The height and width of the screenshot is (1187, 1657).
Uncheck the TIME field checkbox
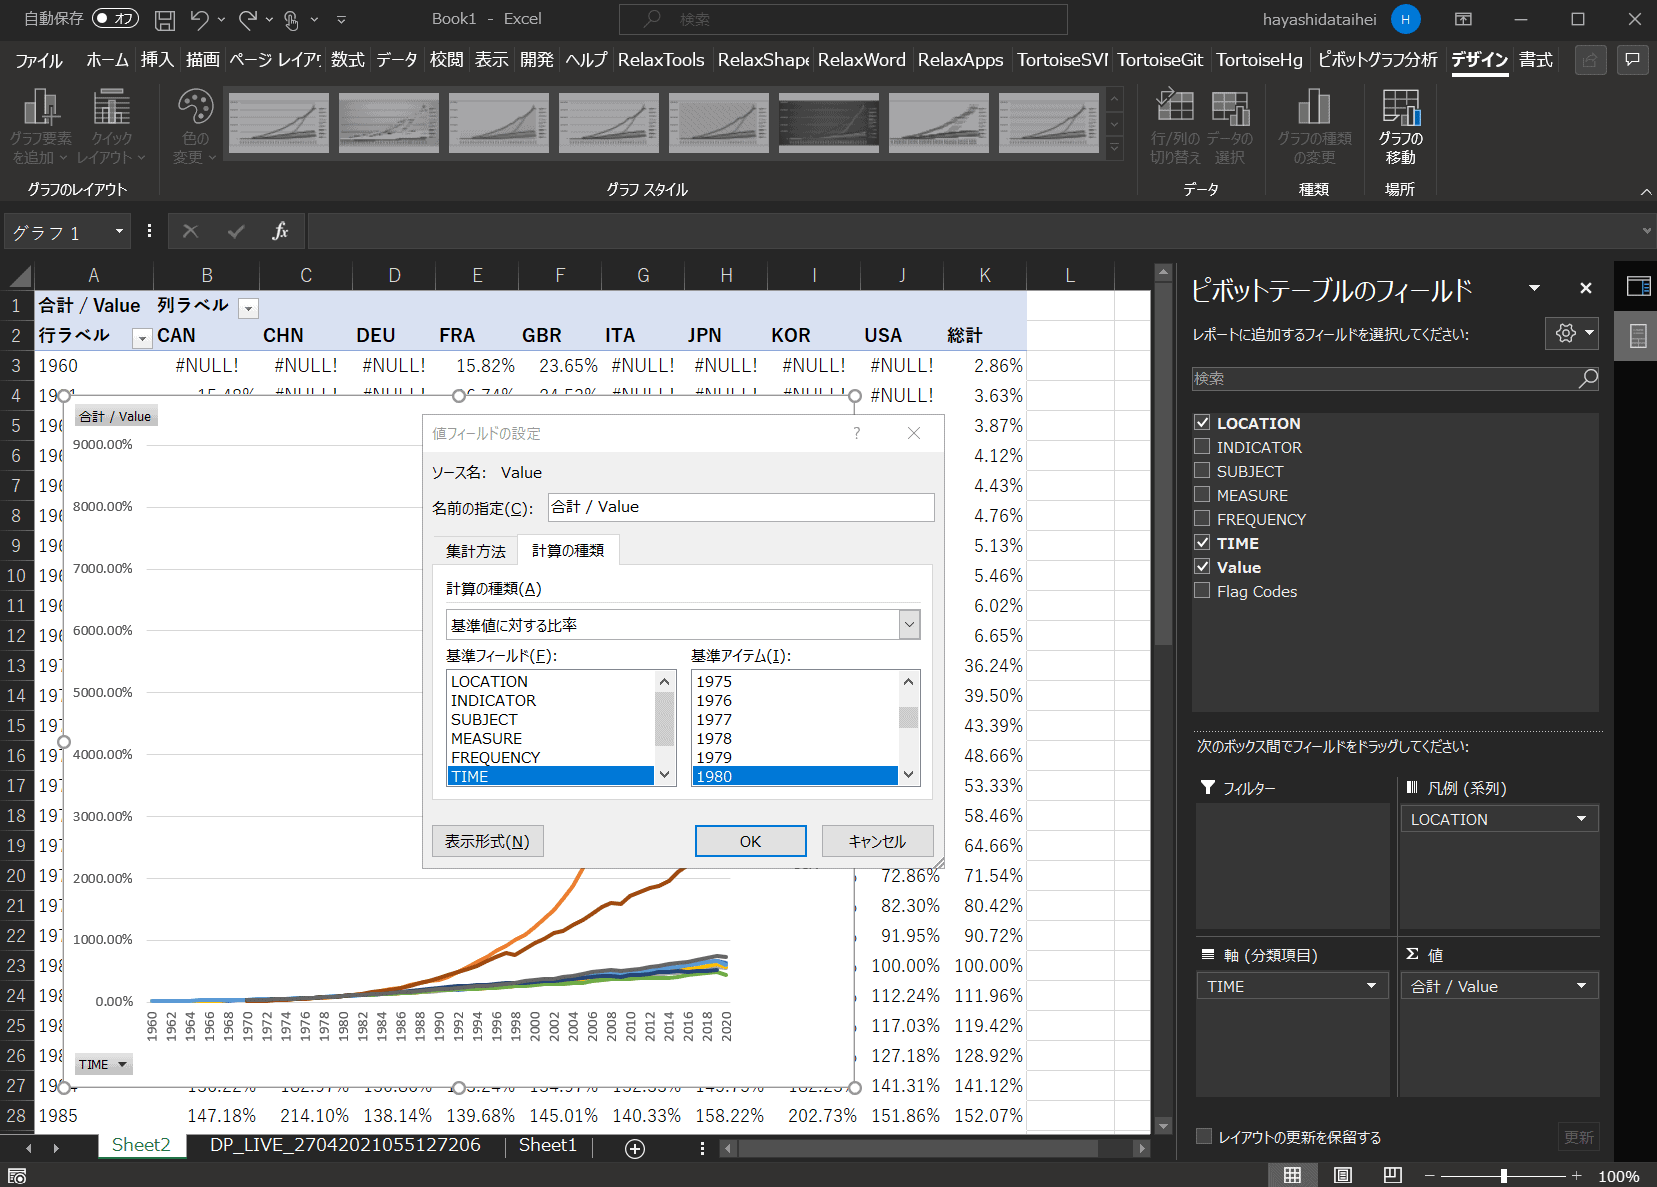click(x=1202, y=543)
